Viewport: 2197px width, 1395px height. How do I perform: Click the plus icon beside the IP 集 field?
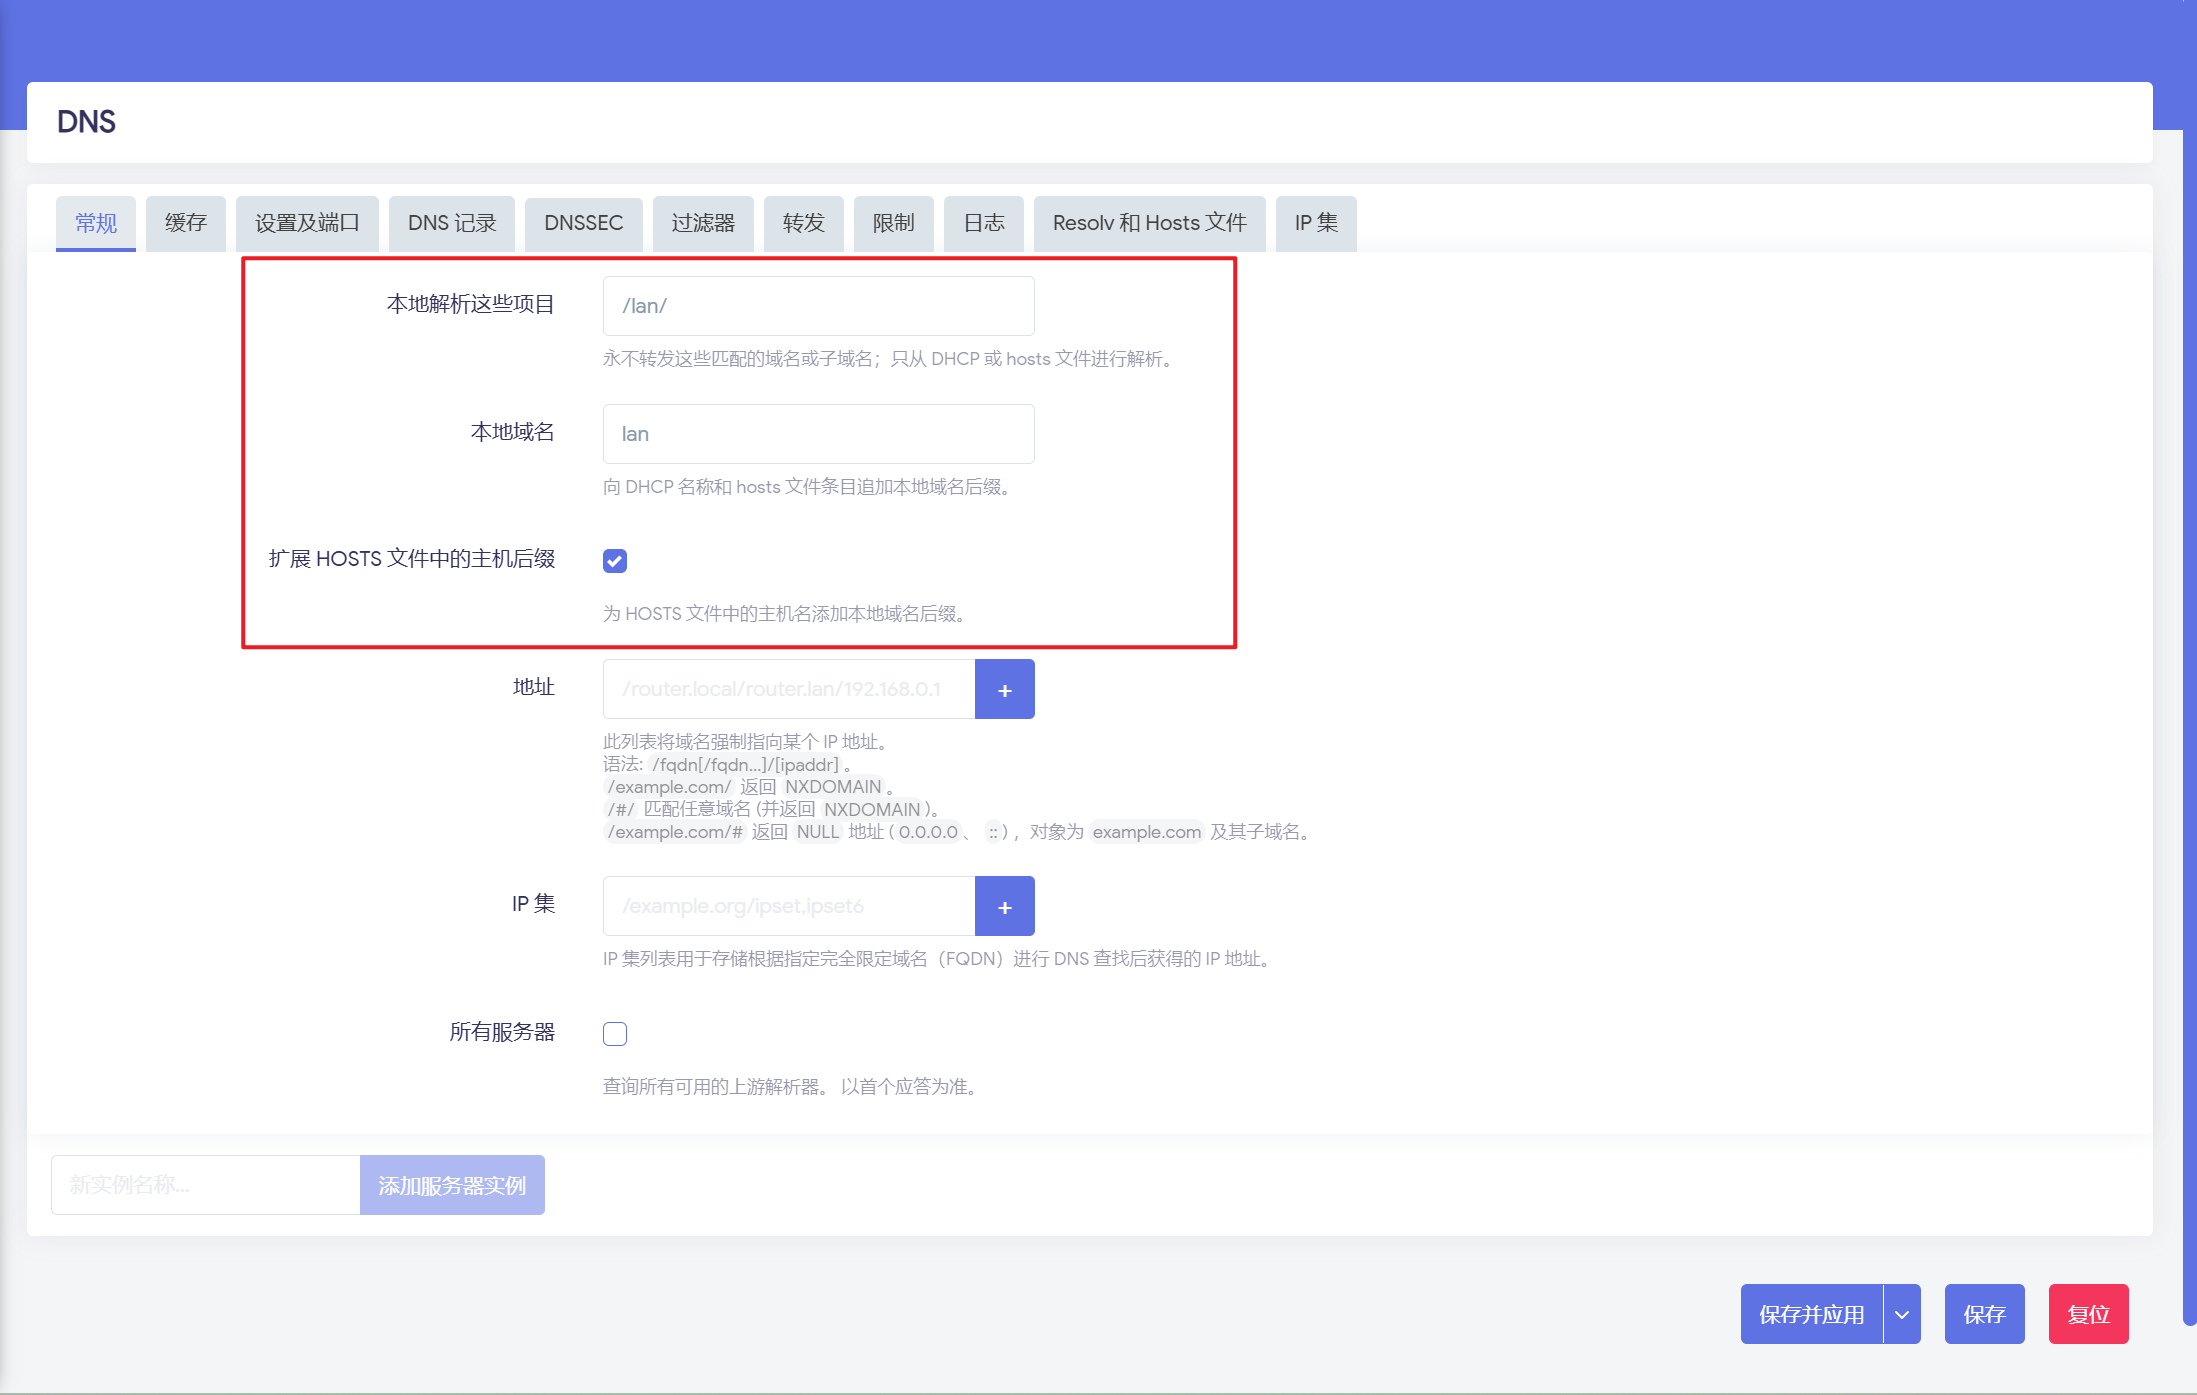[1004, 906]
